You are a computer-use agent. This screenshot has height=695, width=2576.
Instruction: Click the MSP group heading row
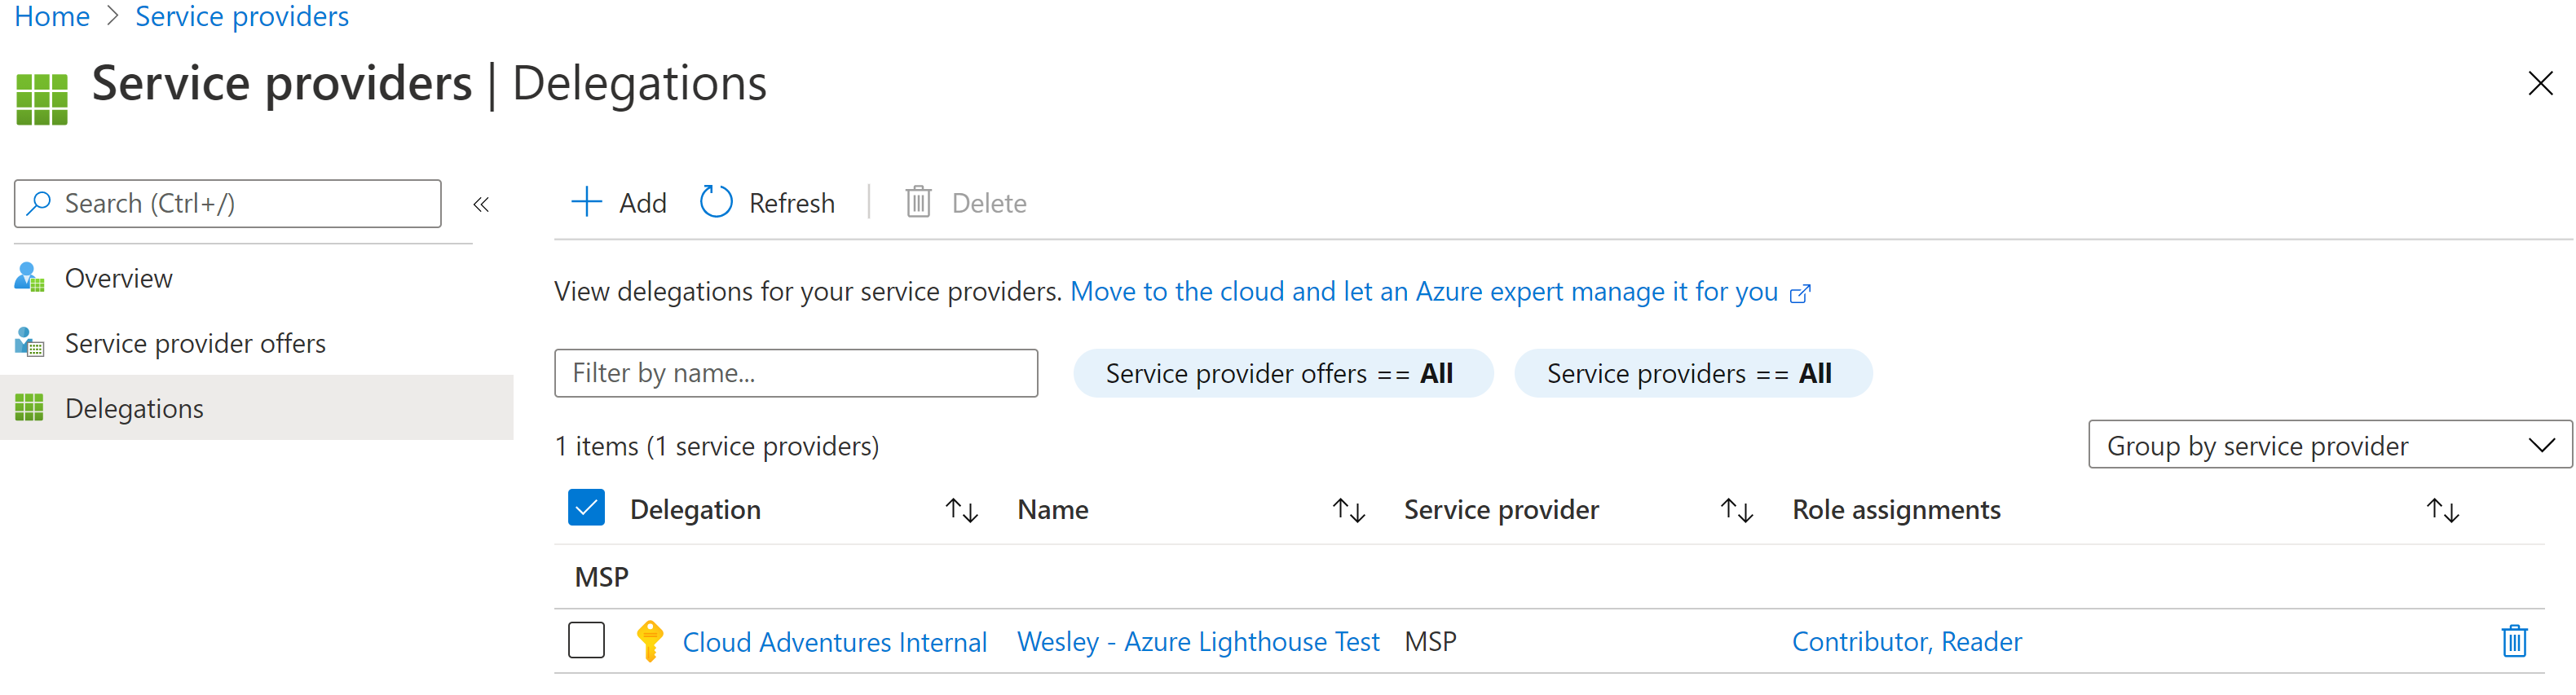pos(1549,577)
